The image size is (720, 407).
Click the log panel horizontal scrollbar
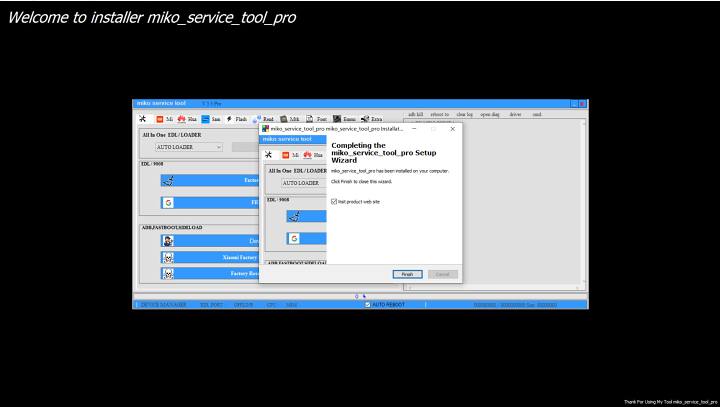pyautogui.click(x=494, y=288)
